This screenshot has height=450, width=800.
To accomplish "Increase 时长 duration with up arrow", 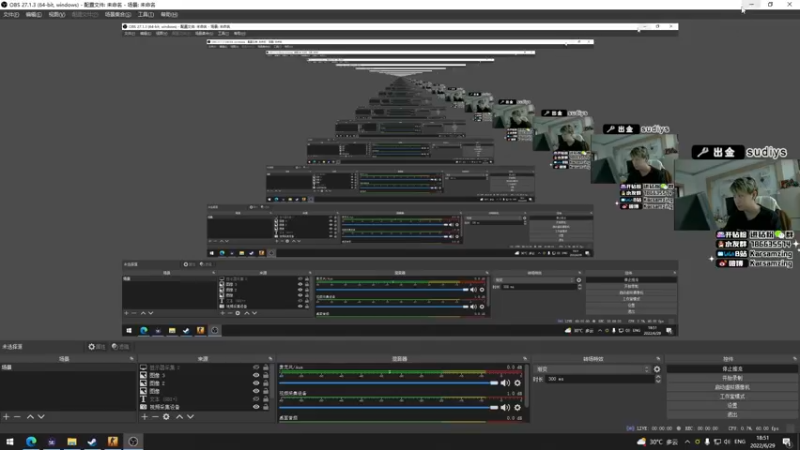I will (658, 377).
